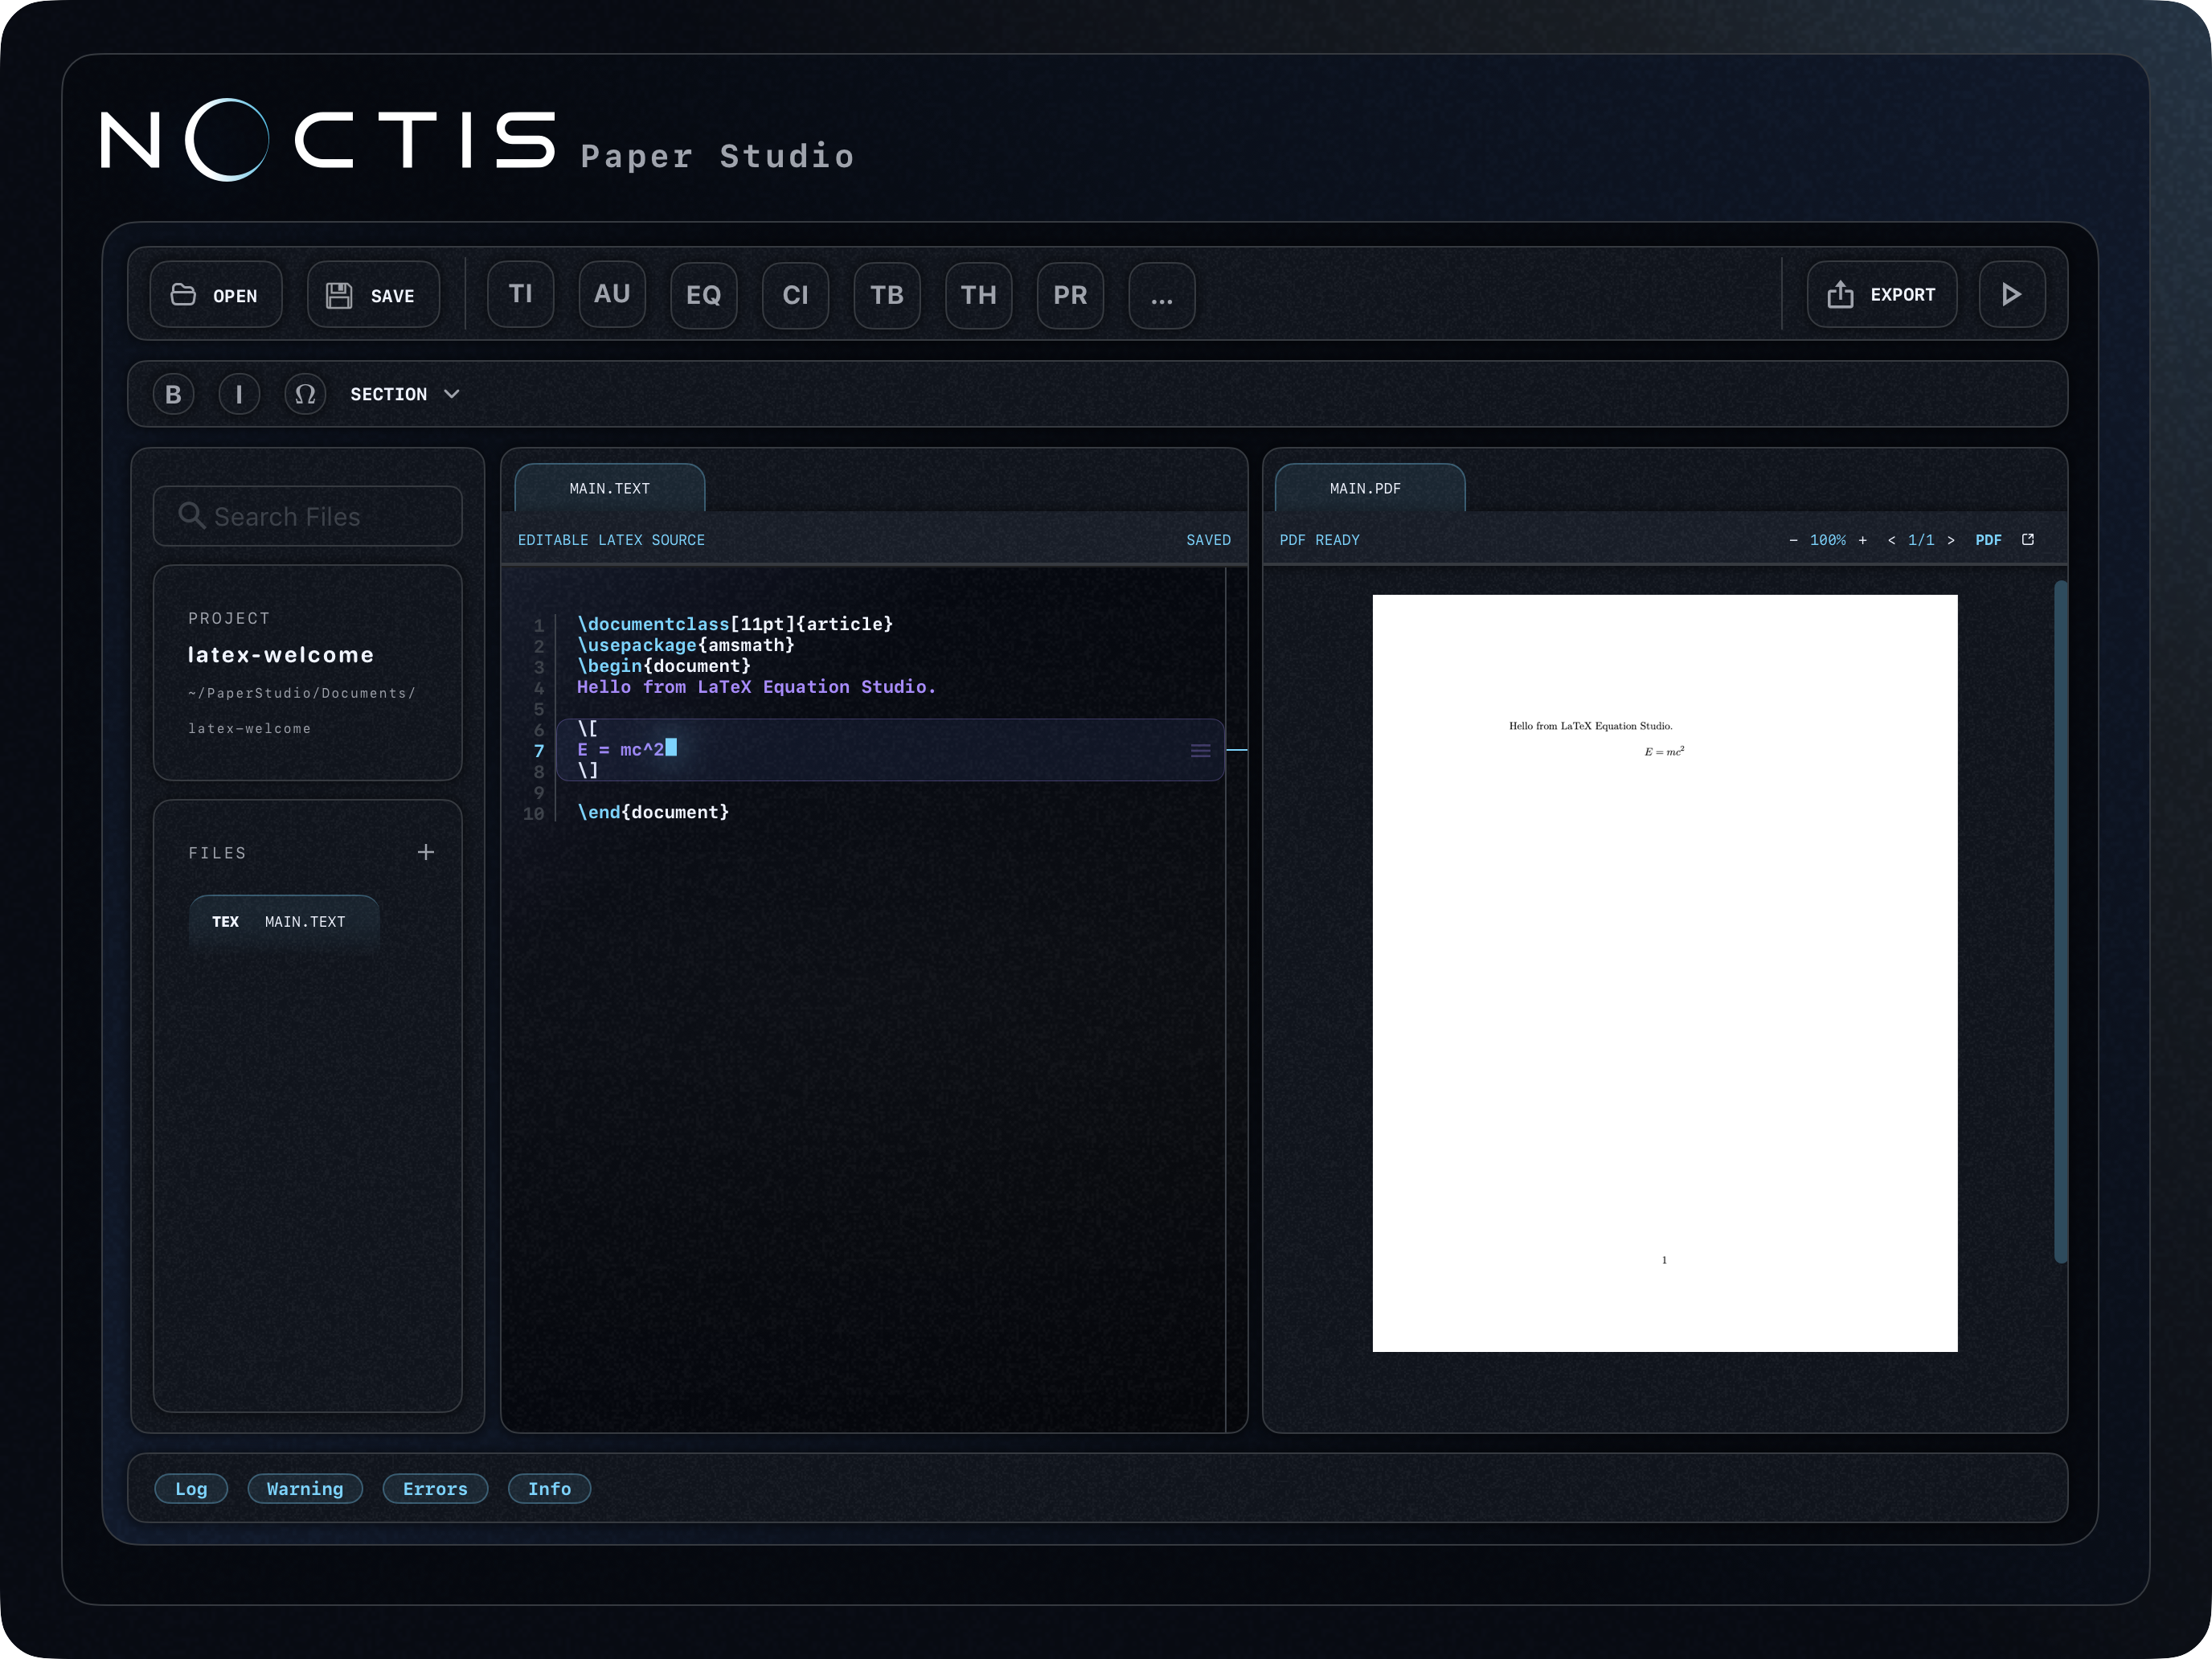
Task: Expand the SECTION dropdown
Action: tap(405, 394)
